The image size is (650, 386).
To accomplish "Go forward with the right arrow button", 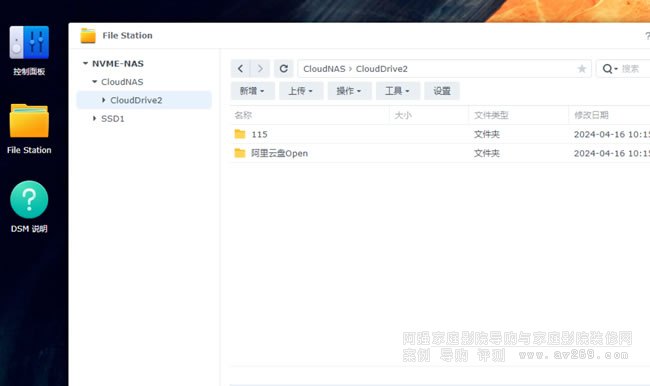I will (260, 68).
